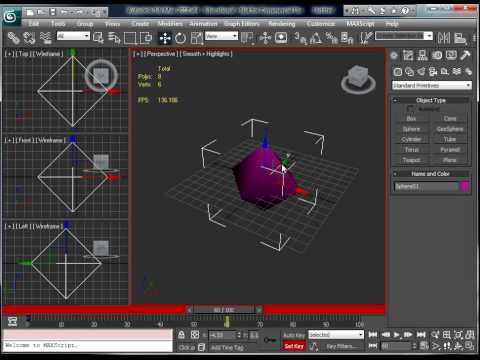Screen dimensions: 480x360
Task: Collapse the Name and Color rollout
Action: (x=432, y=174)
